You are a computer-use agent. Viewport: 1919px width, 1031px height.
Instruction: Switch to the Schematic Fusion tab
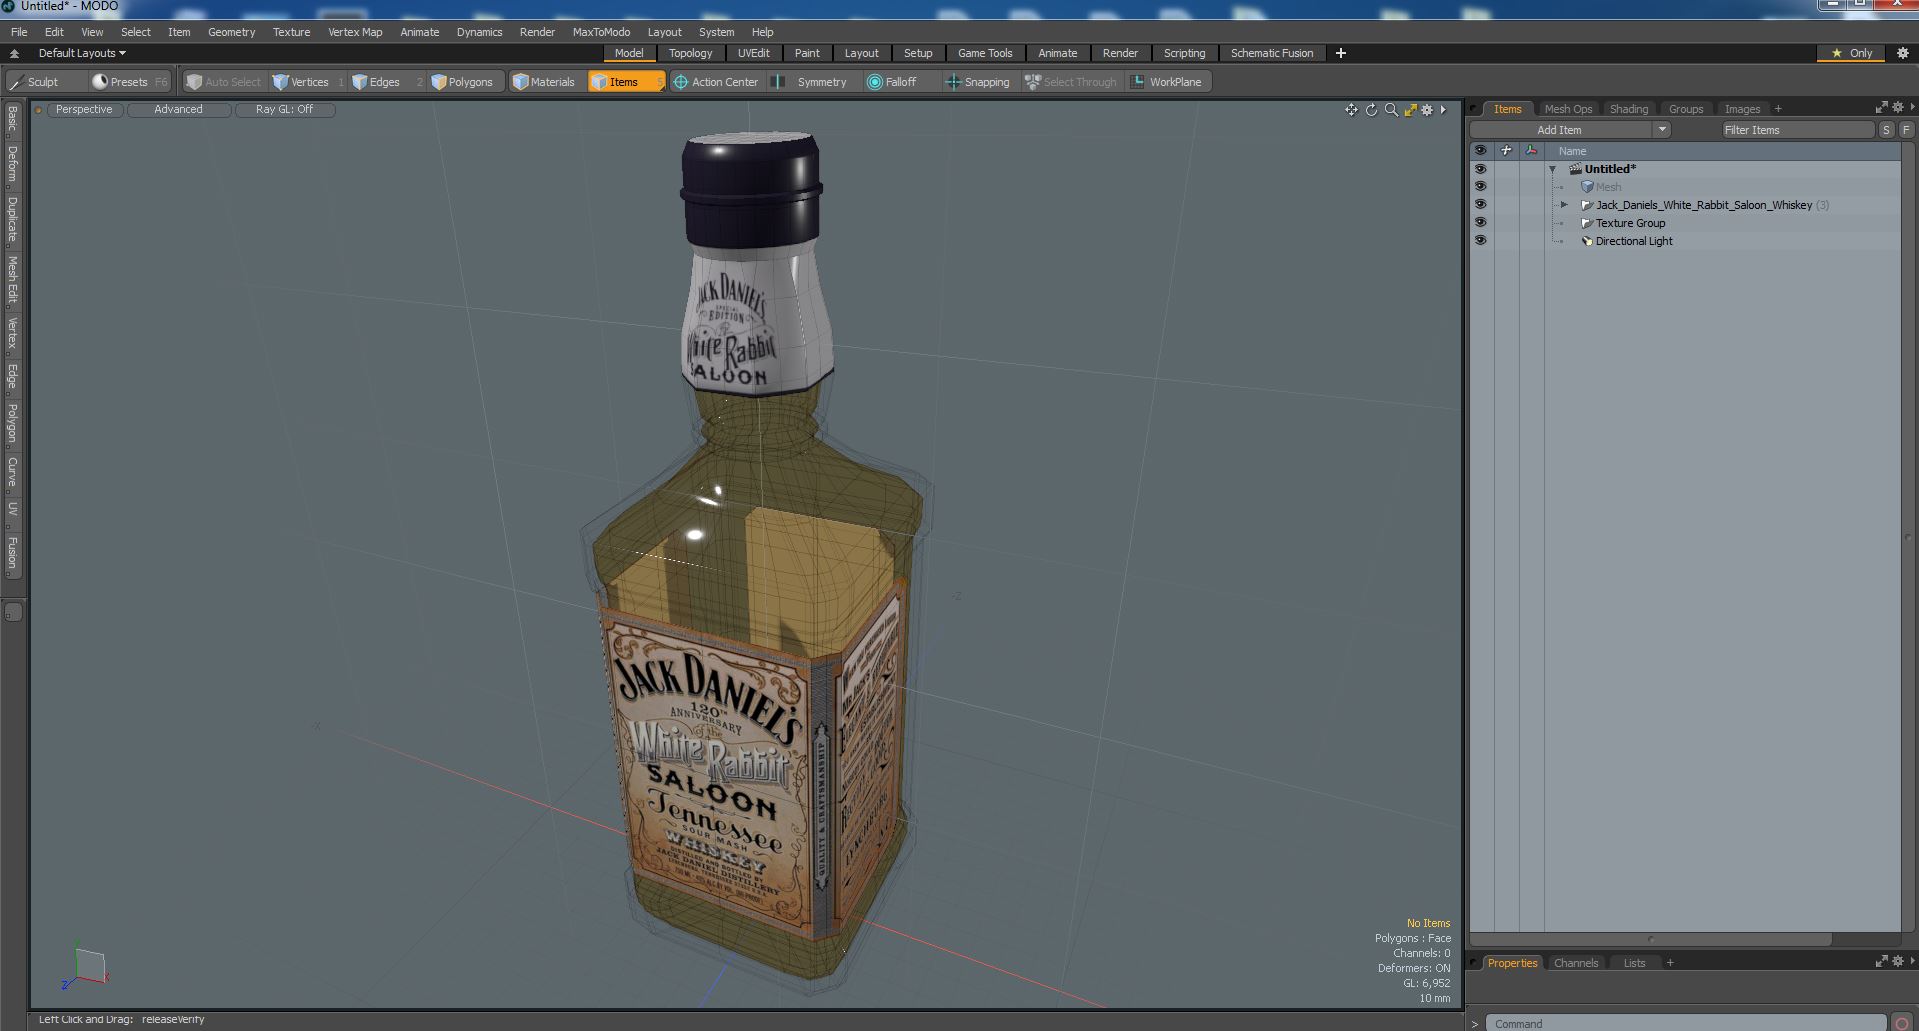pyautogui.click(x=1271, y=53)
